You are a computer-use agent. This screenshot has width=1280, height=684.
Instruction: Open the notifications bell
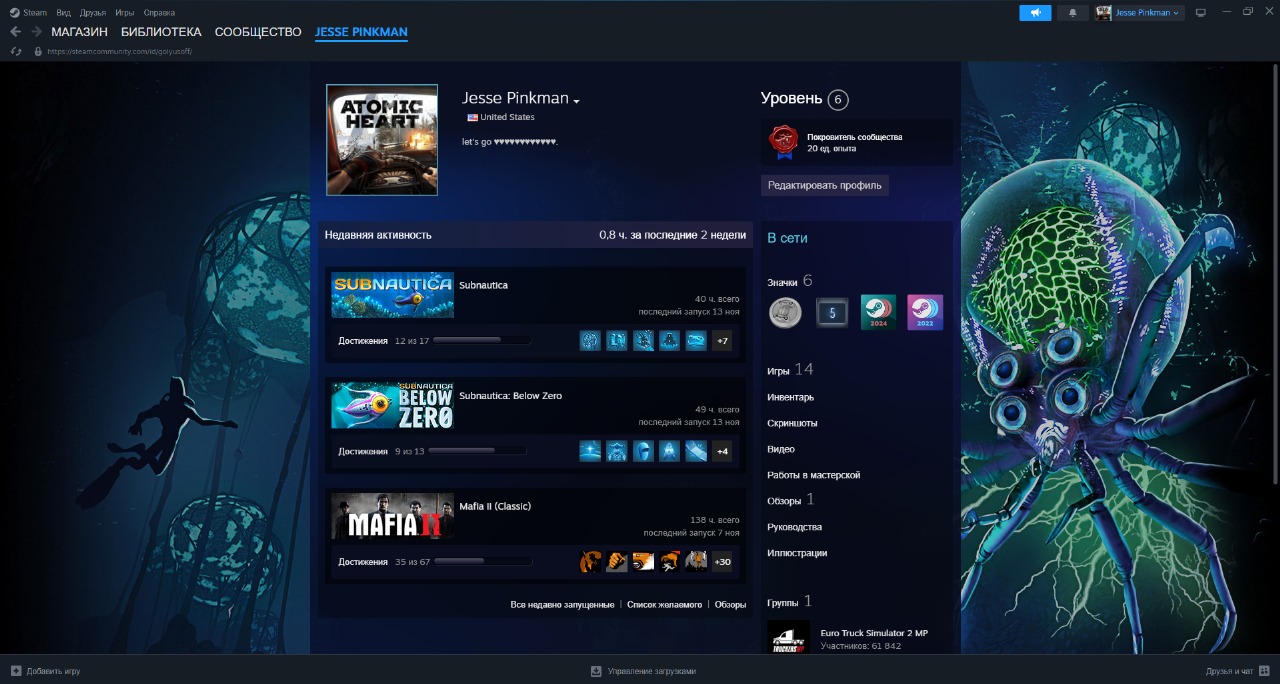(1073, 13)
